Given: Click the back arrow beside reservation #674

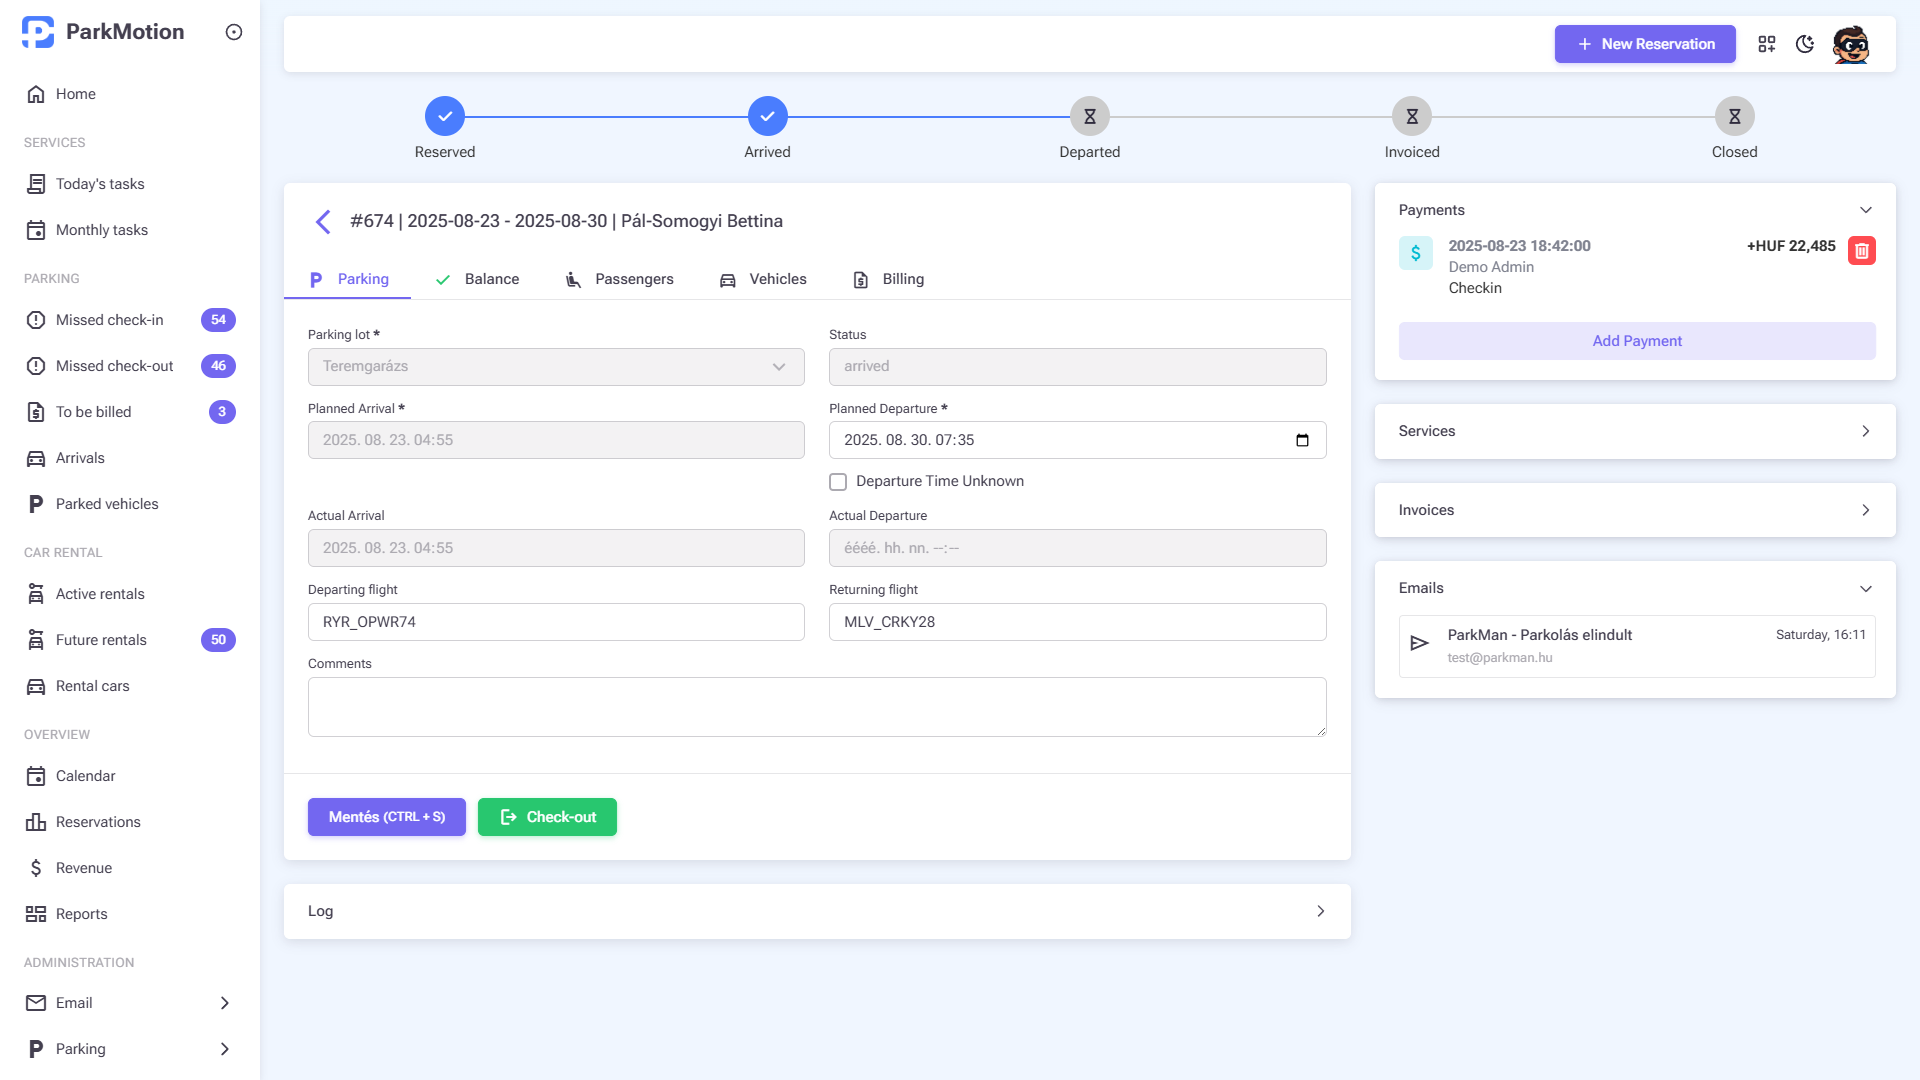Looking at the screenshot, I should tap(323, 222).
